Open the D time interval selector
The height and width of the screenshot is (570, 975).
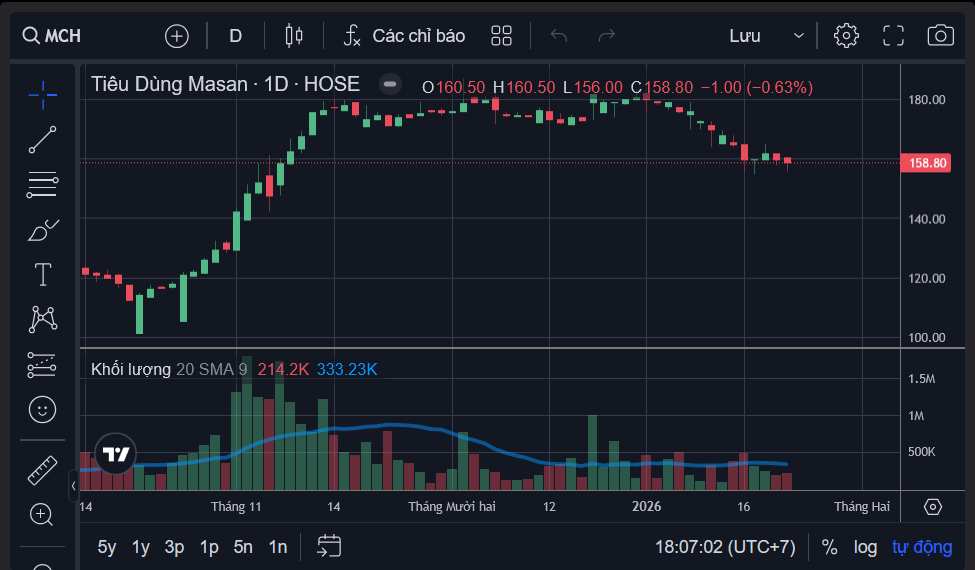point(236,36)
